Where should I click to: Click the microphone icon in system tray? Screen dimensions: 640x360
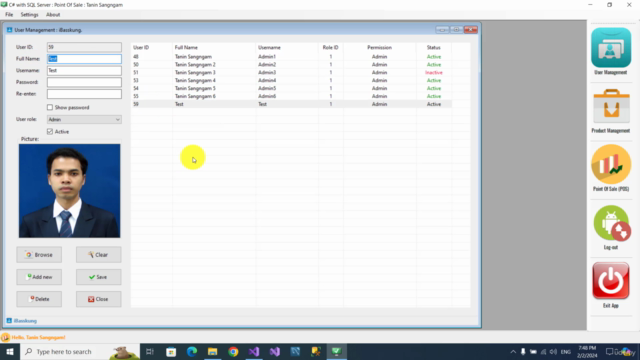523,352
